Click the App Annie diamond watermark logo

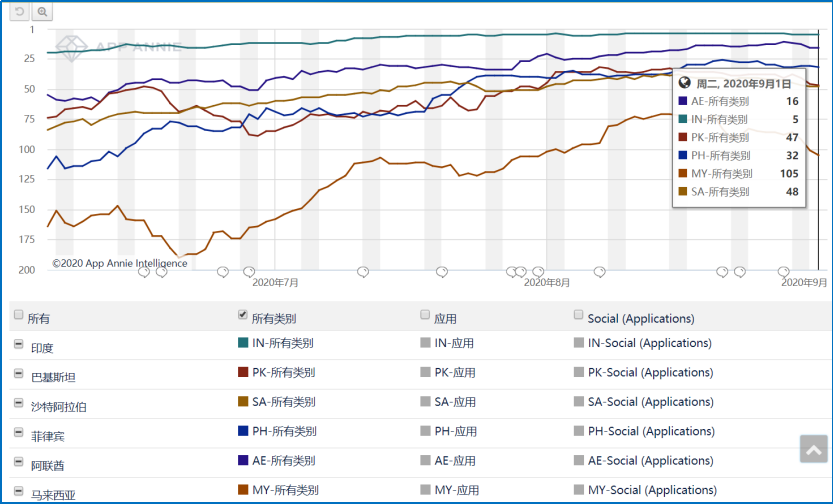[70, 45]
